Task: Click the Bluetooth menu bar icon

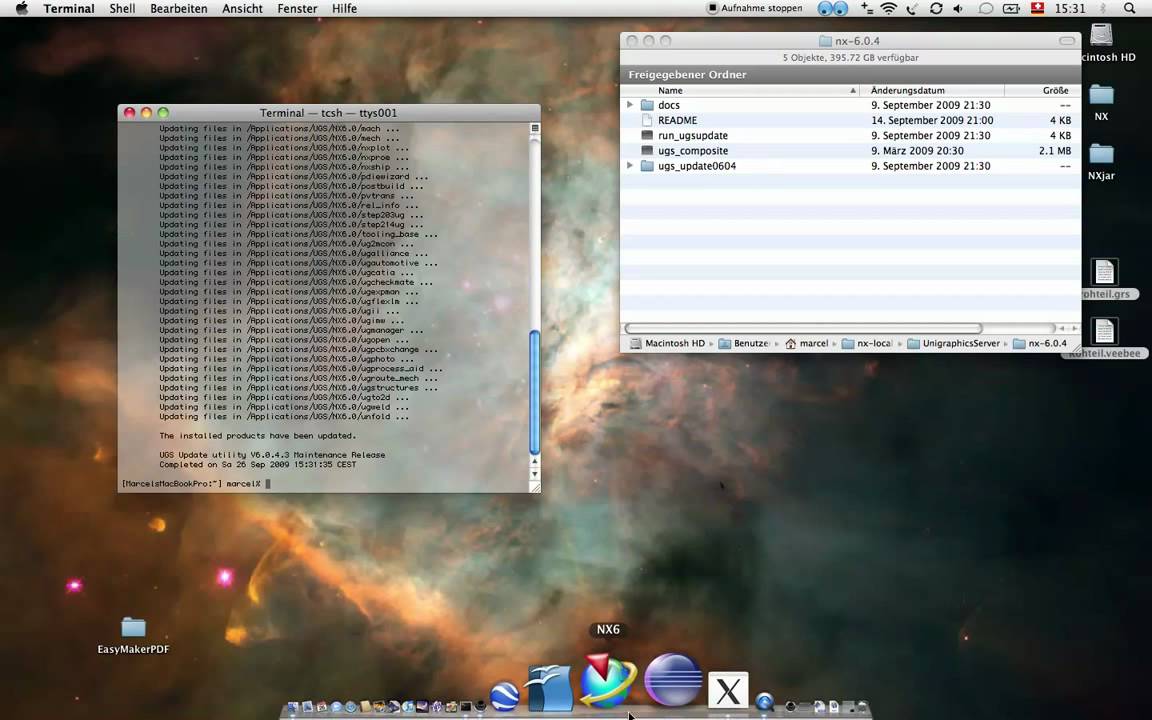Action: (1103, 8)
